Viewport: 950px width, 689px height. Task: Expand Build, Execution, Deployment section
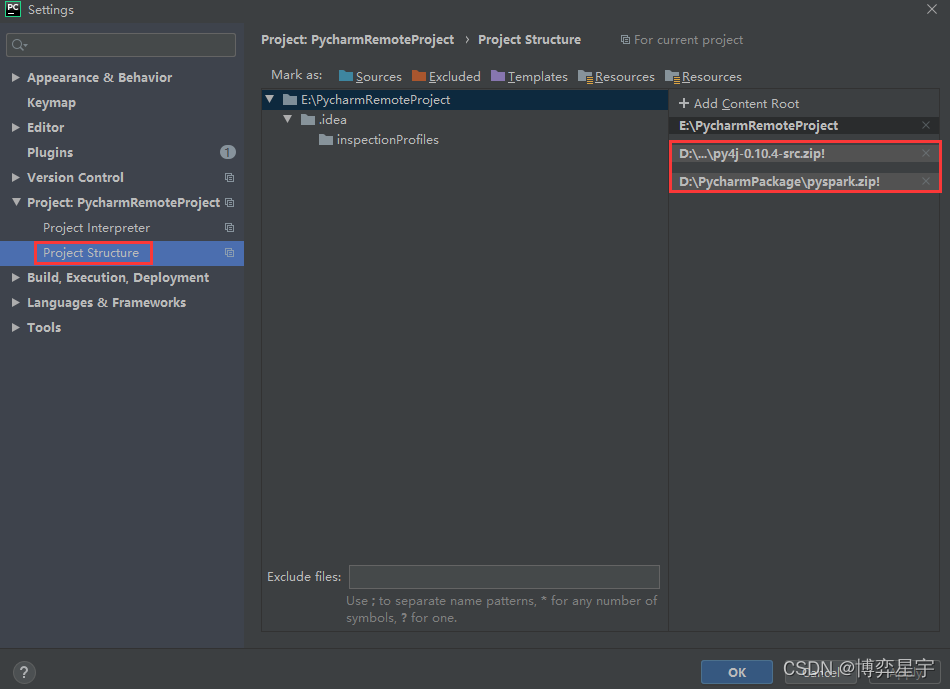click(16, 278)
